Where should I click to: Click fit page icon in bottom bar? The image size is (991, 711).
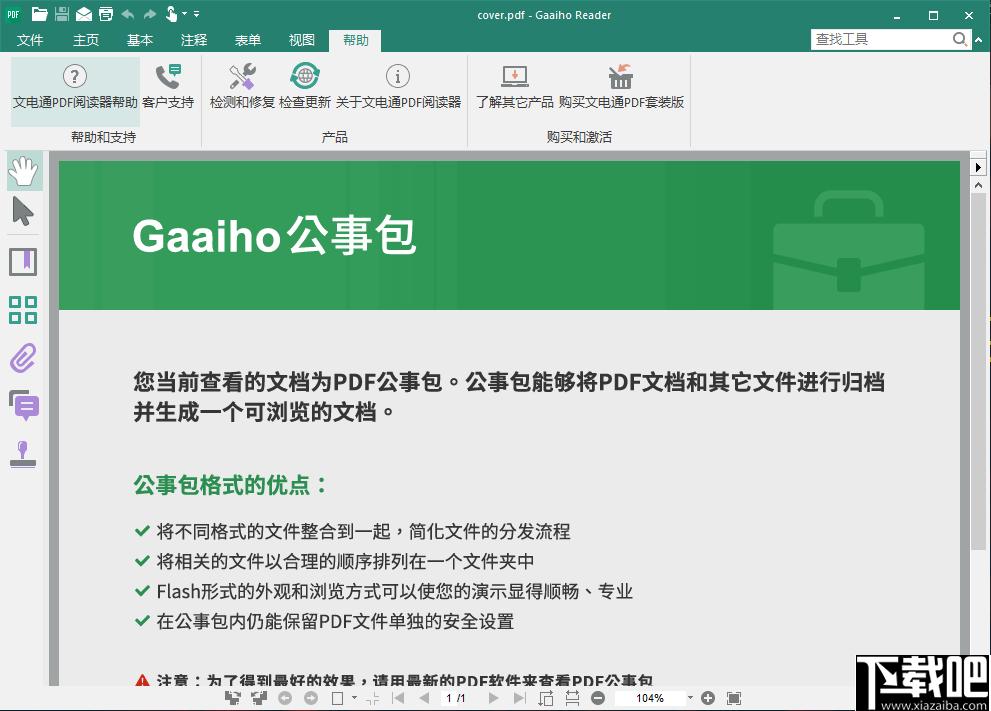coord(545,698)
